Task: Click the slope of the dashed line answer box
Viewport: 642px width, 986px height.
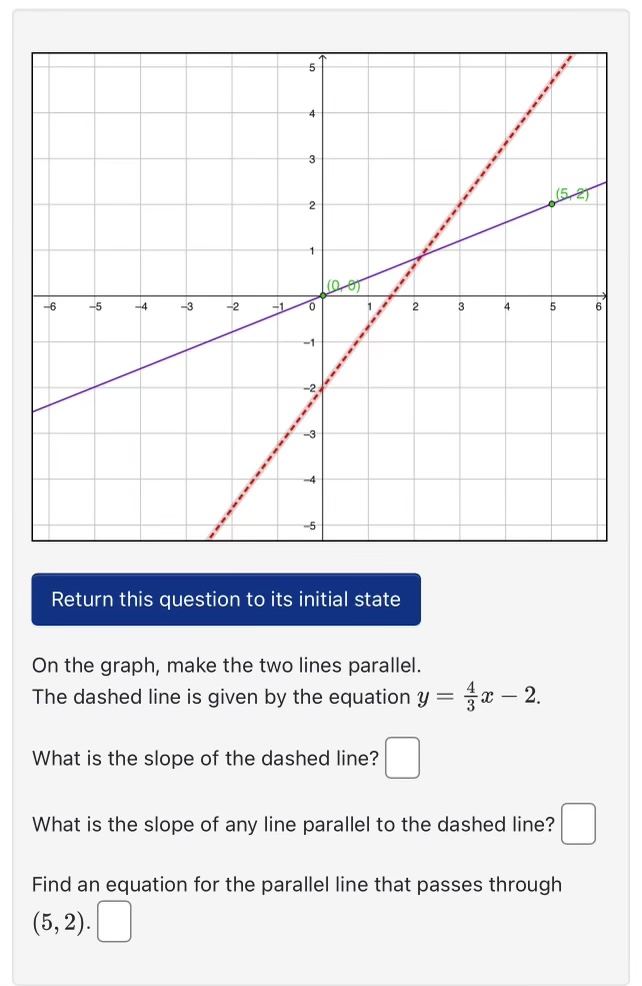Action: coord(402,758)
